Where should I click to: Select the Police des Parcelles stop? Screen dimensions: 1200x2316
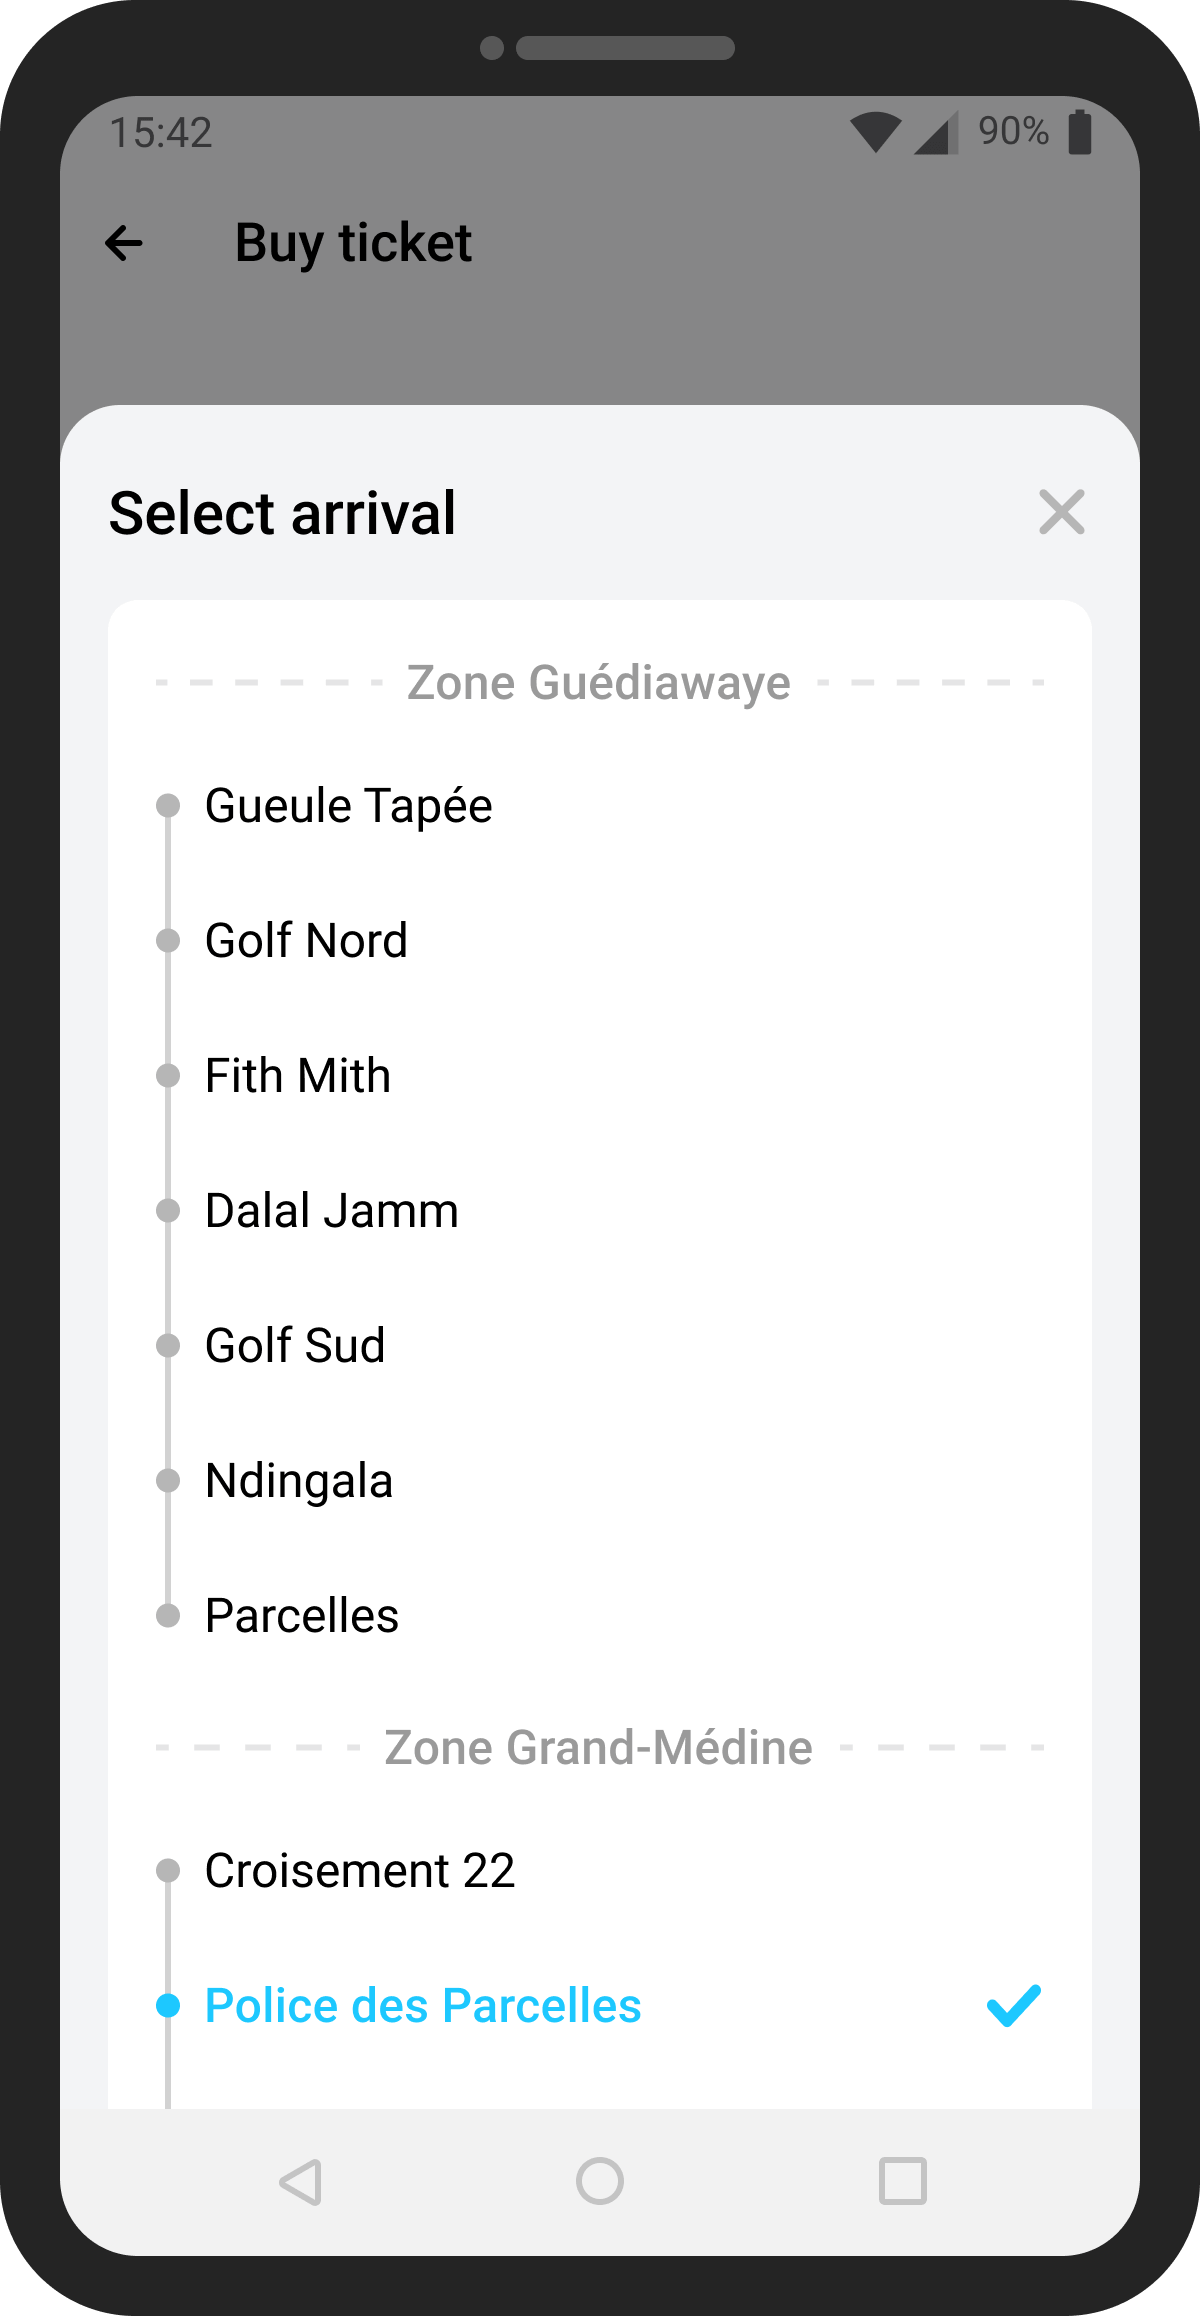click(423, 2005)
